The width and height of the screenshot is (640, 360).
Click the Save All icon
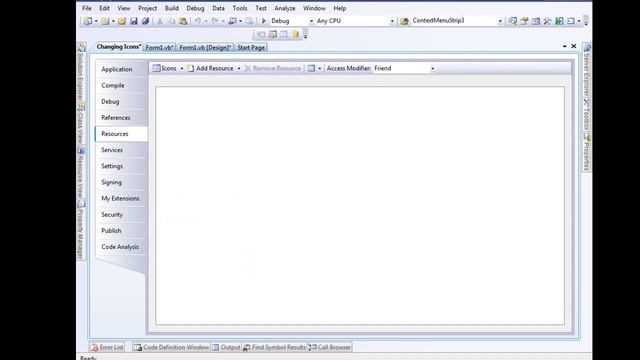click(145, 21)
